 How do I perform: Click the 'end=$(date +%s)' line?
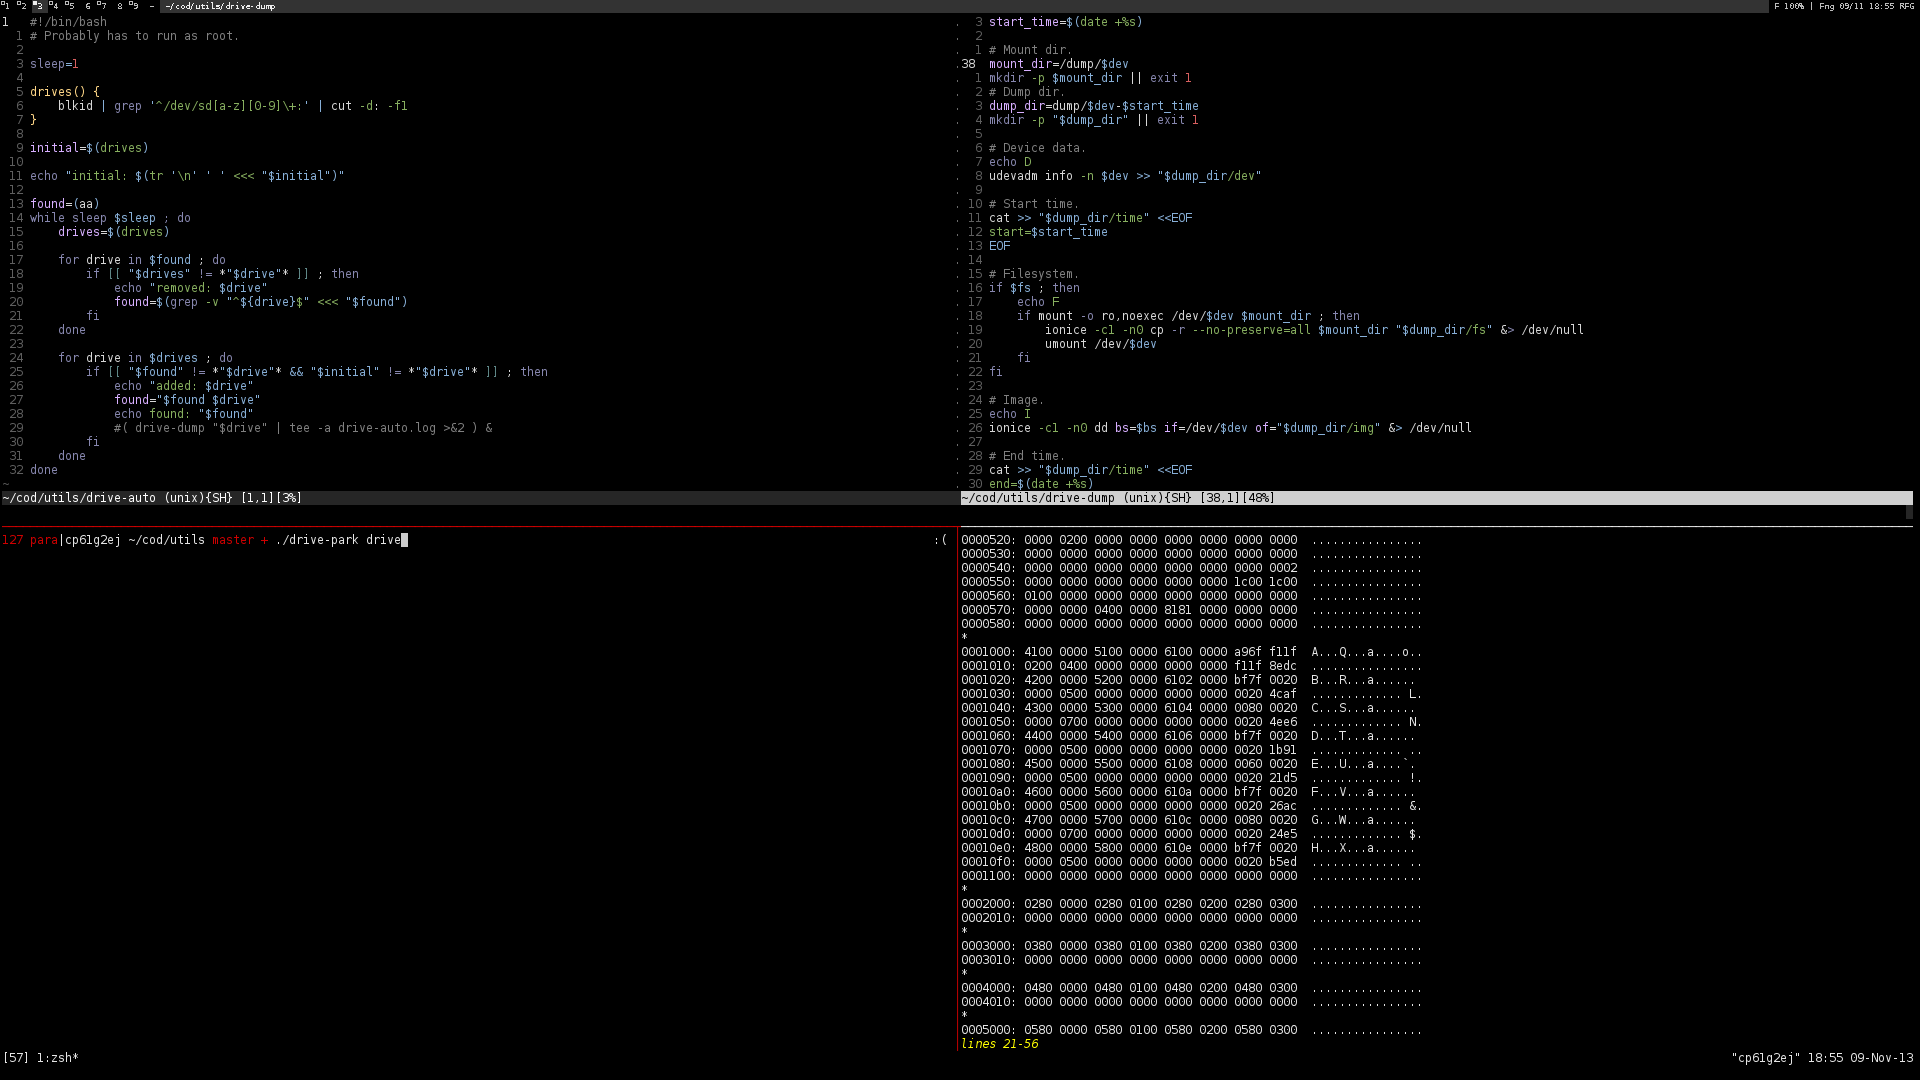click(x=1041, y=484)
